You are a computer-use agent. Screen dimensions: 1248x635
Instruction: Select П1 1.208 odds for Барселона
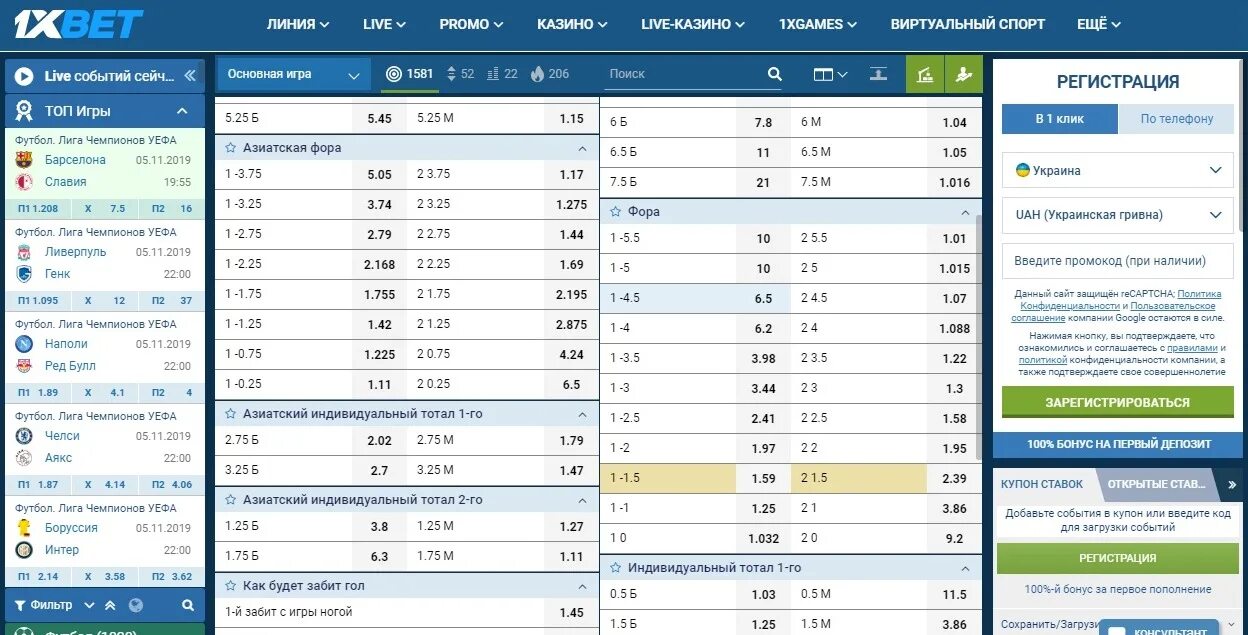[38, 209]
